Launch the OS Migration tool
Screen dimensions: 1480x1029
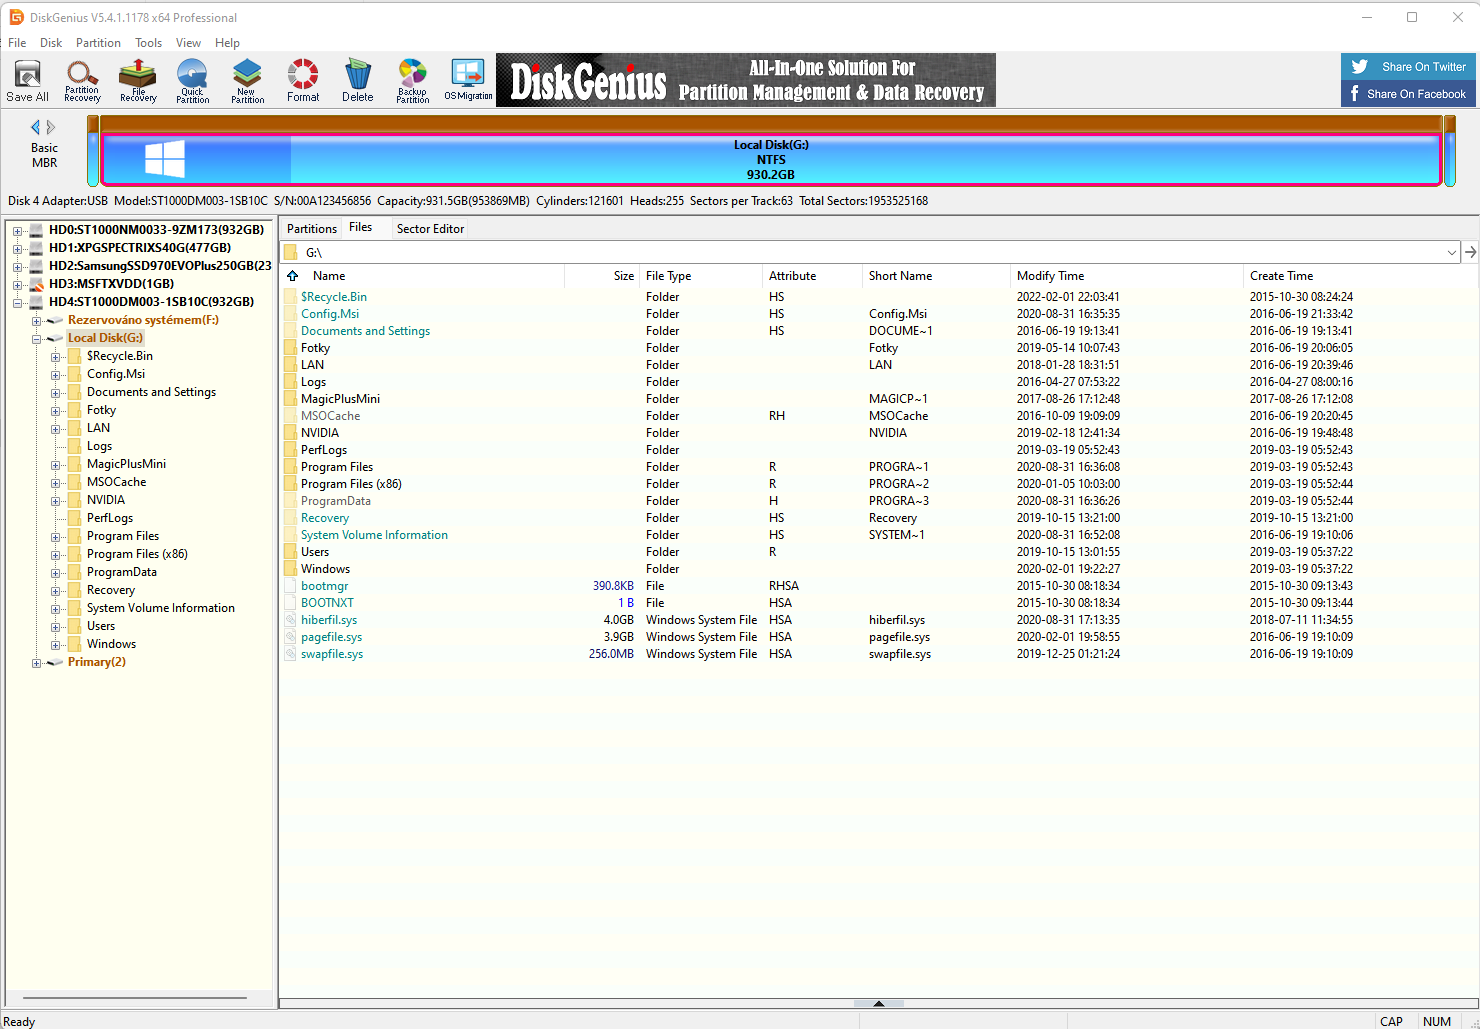(x=468, y=80)
